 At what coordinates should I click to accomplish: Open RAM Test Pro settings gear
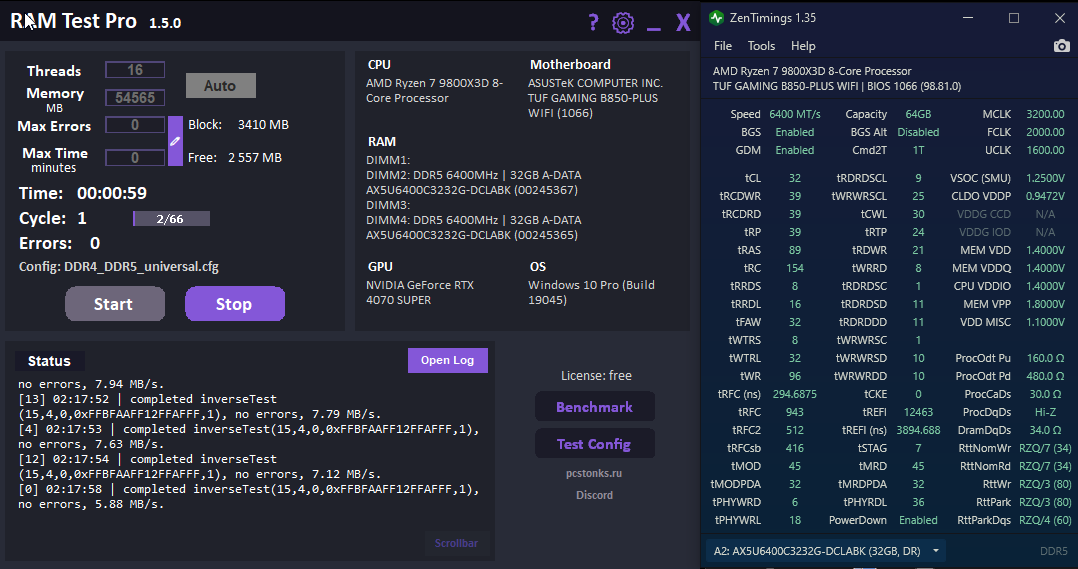(623, 23)
